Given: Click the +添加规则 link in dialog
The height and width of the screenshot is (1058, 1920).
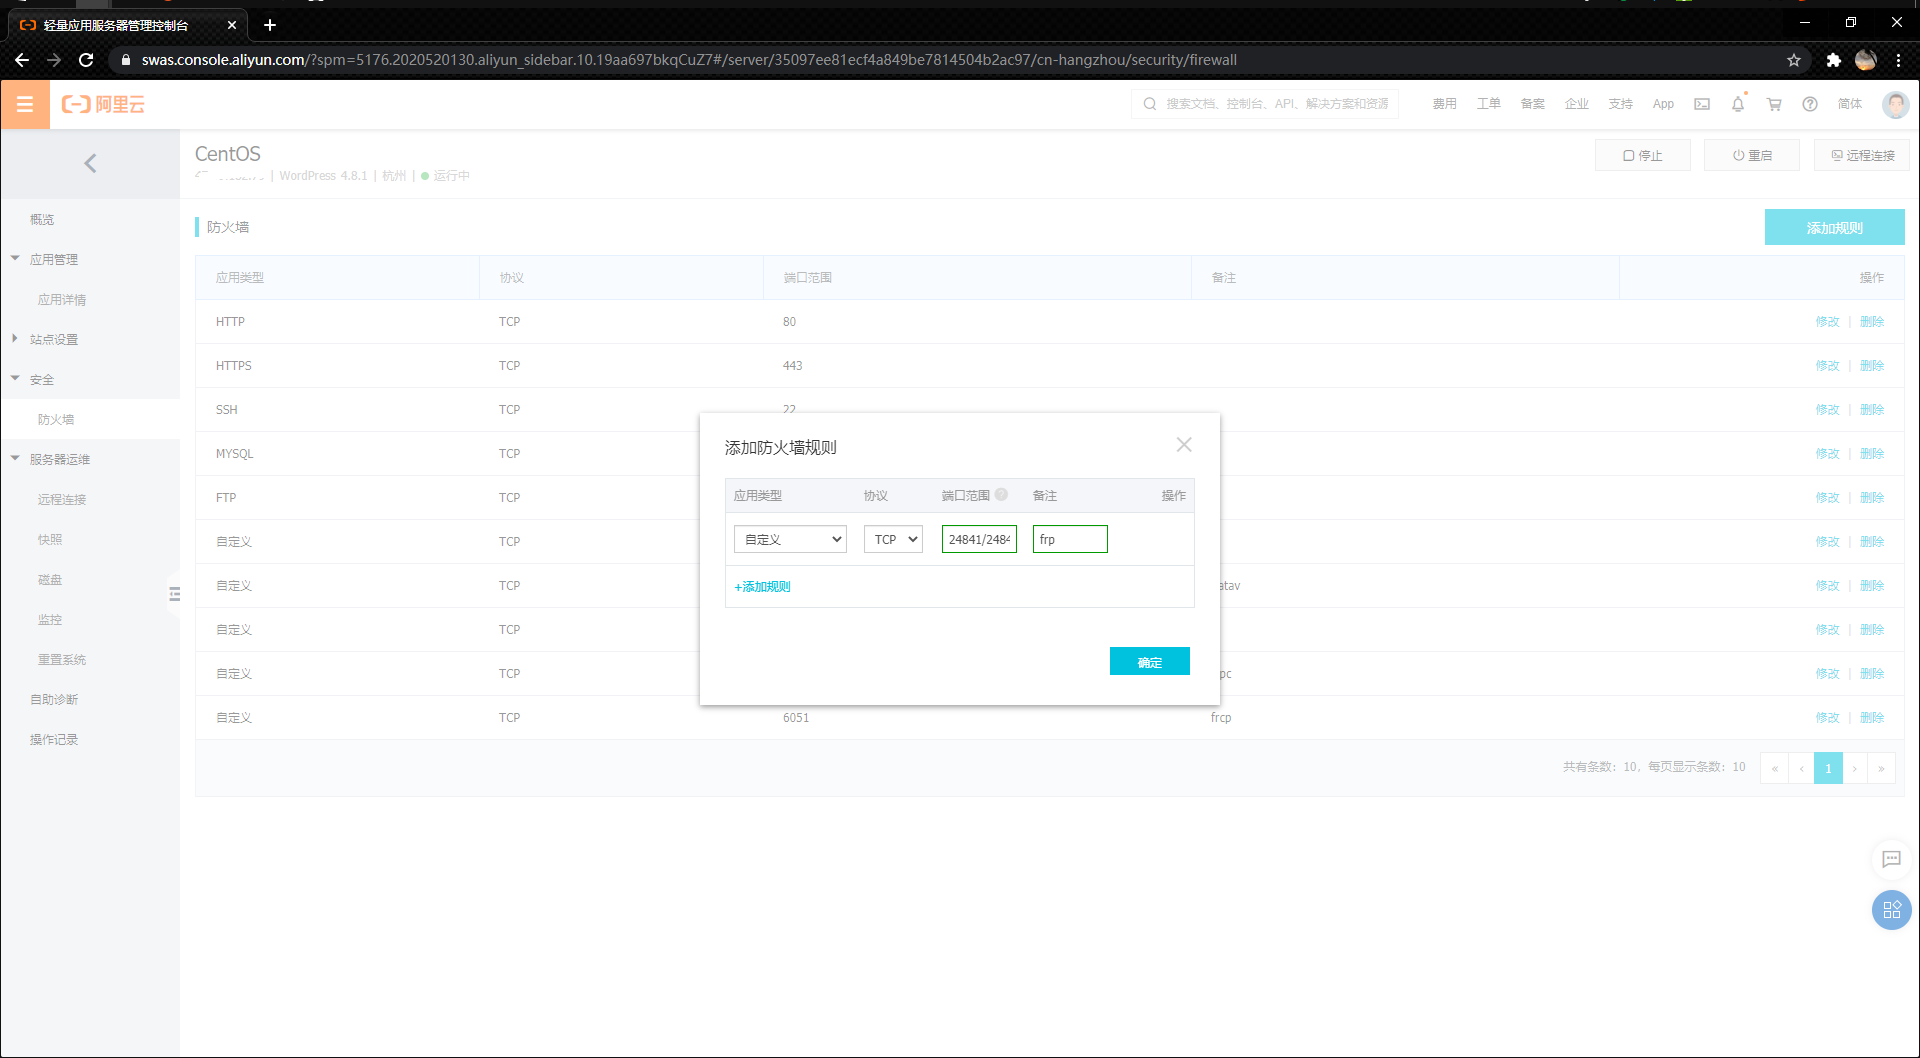Looking at the screenshot, I should point(762,587).
